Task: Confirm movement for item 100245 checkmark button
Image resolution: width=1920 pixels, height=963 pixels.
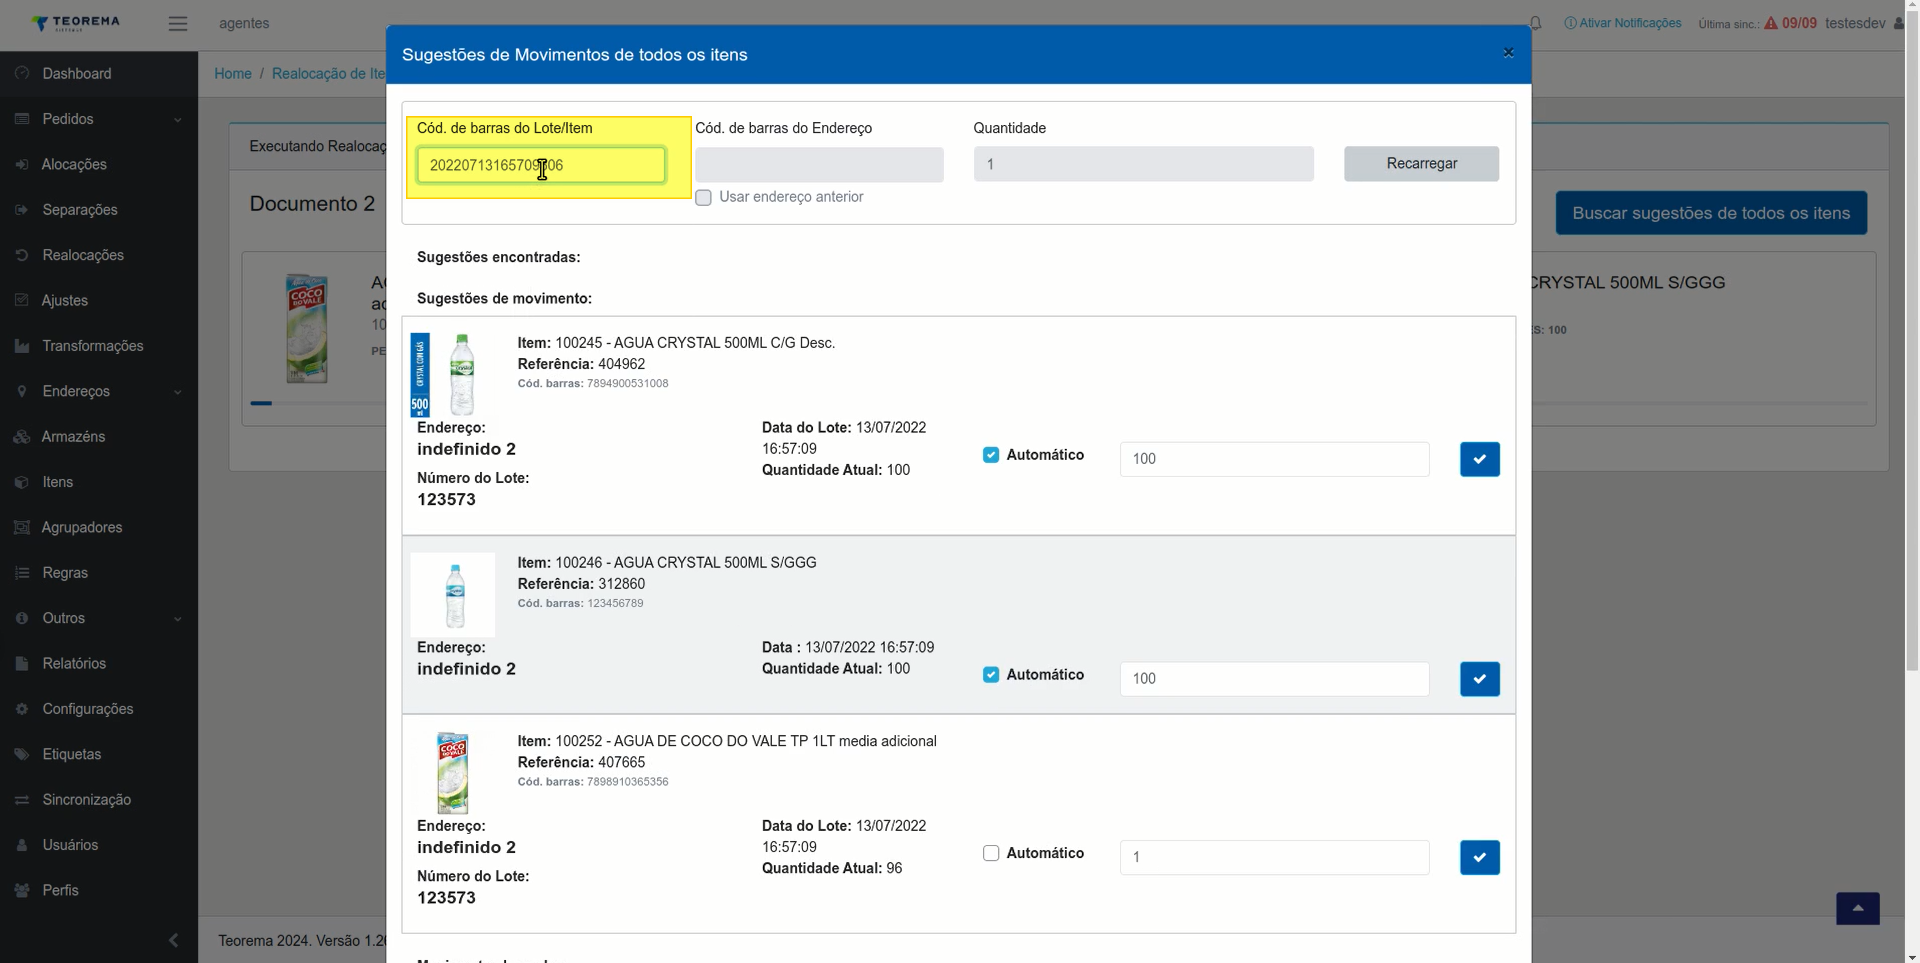Action: (1479, 459)
